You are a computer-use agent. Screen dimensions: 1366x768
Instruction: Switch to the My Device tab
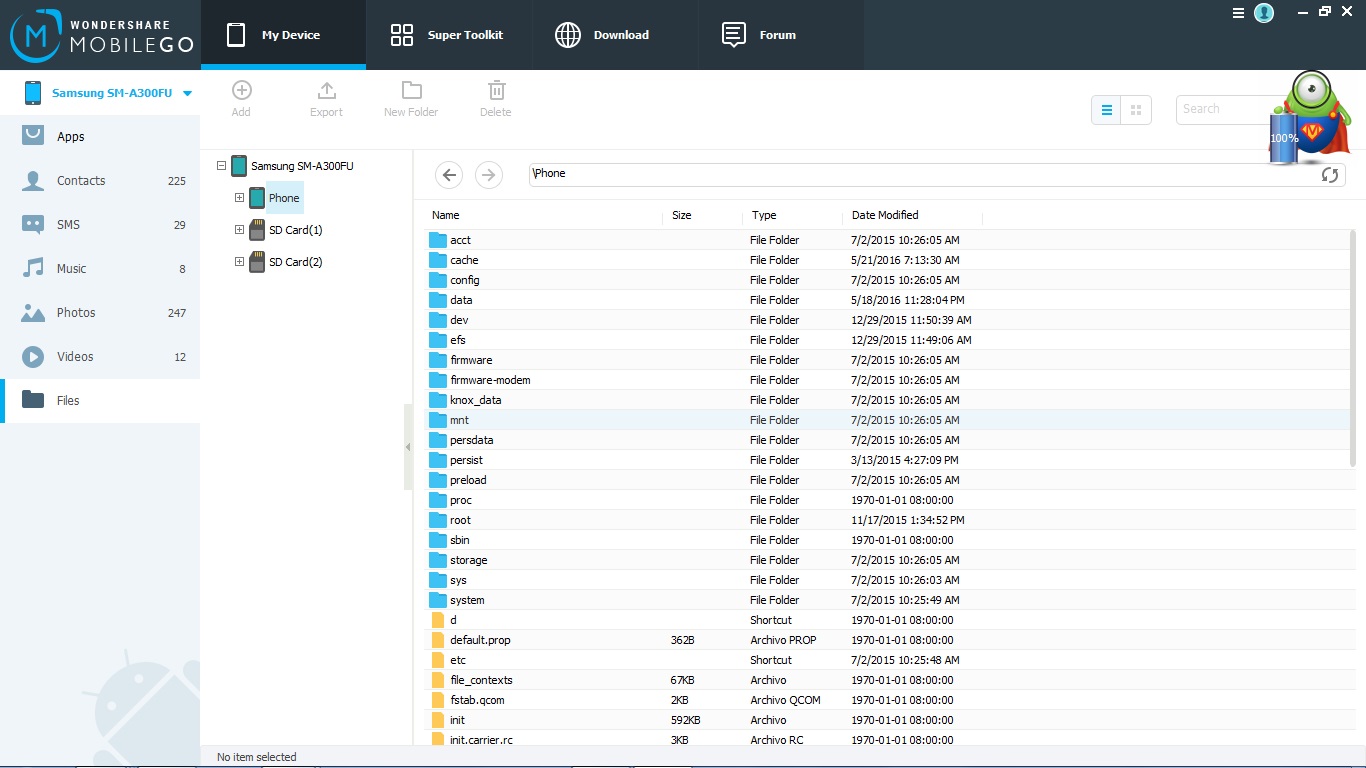click(283, 35)
